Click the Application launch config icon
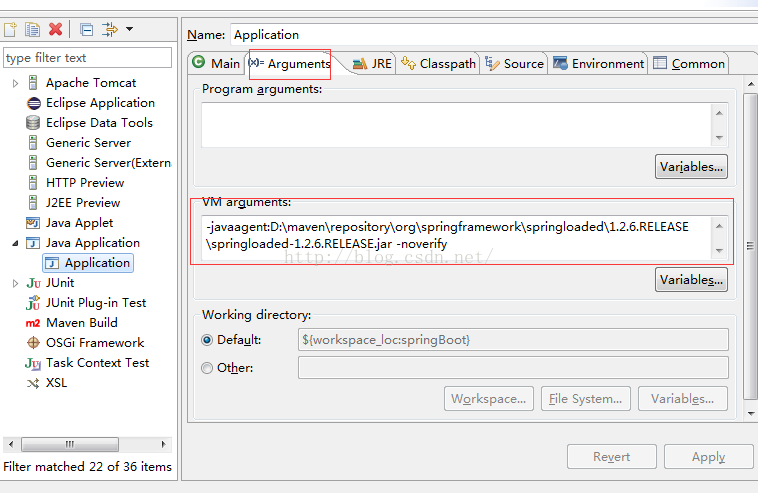Screen dimensions: 758x493 [x=52, y=263]
